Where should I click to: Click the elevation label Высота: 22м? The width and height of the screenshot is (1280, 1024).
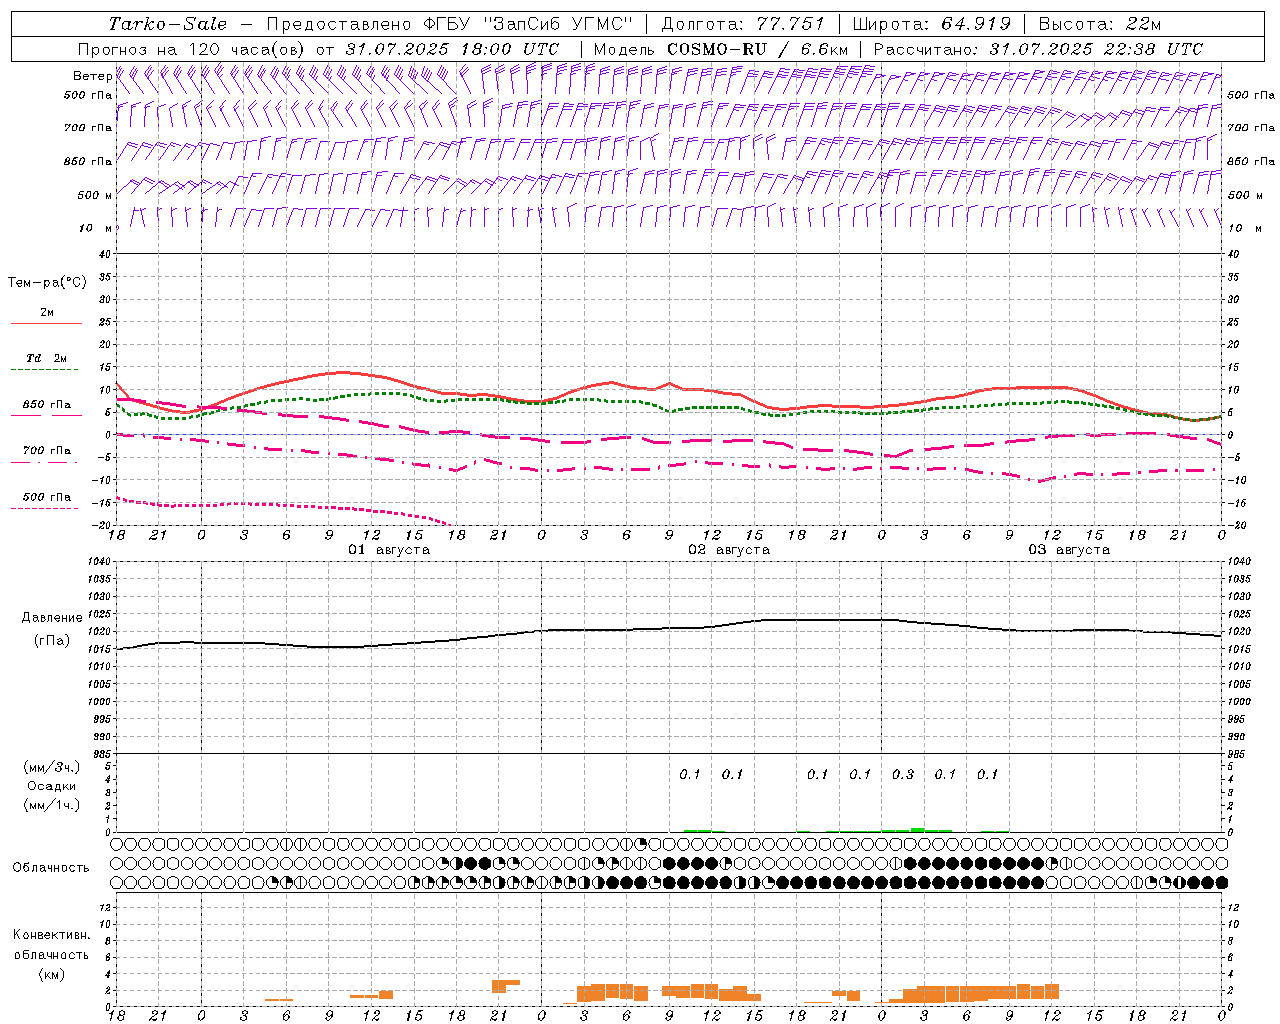tap(1100, 24)
